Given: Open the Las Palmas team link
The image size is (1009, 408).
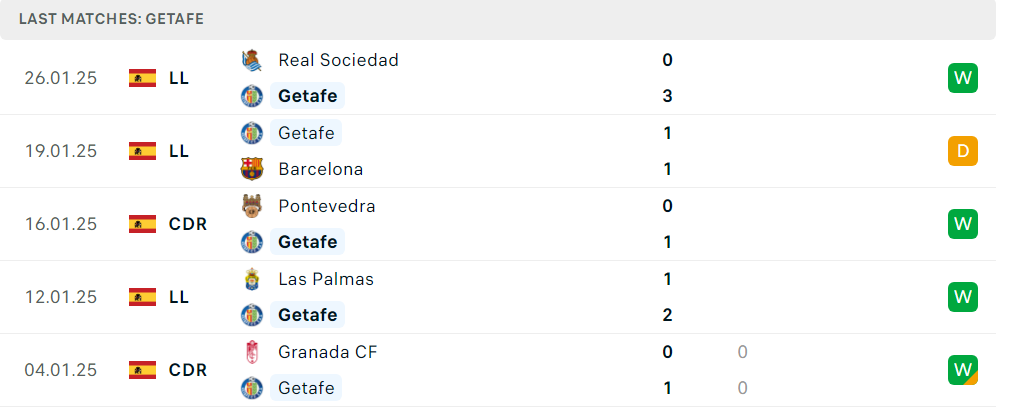Looking at the screenshot, I should 326,279.
